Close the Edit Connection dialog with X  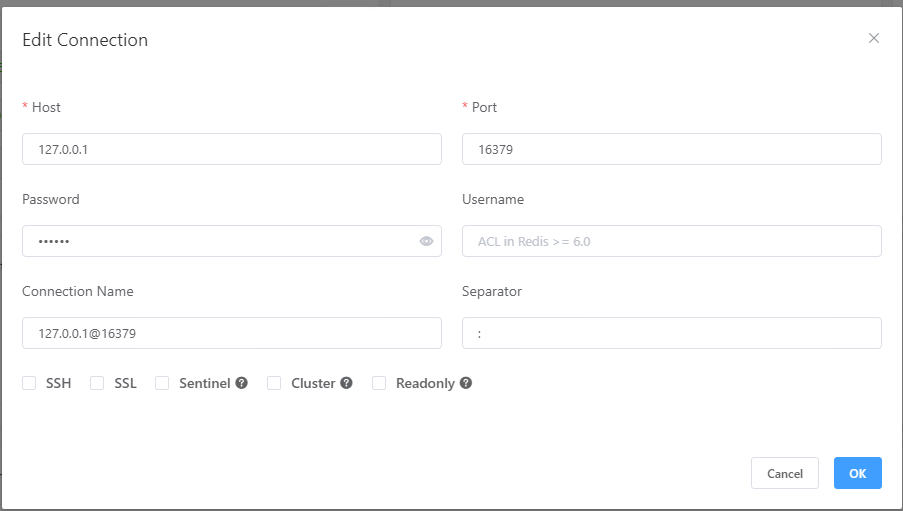[874, 38]
